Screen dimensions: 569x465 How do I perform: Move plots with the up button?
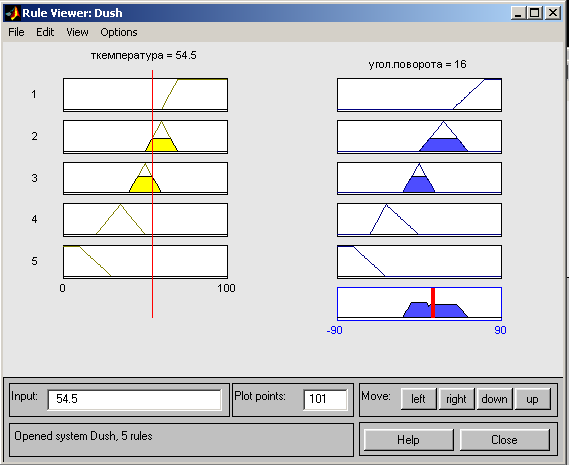click(532, 399)
